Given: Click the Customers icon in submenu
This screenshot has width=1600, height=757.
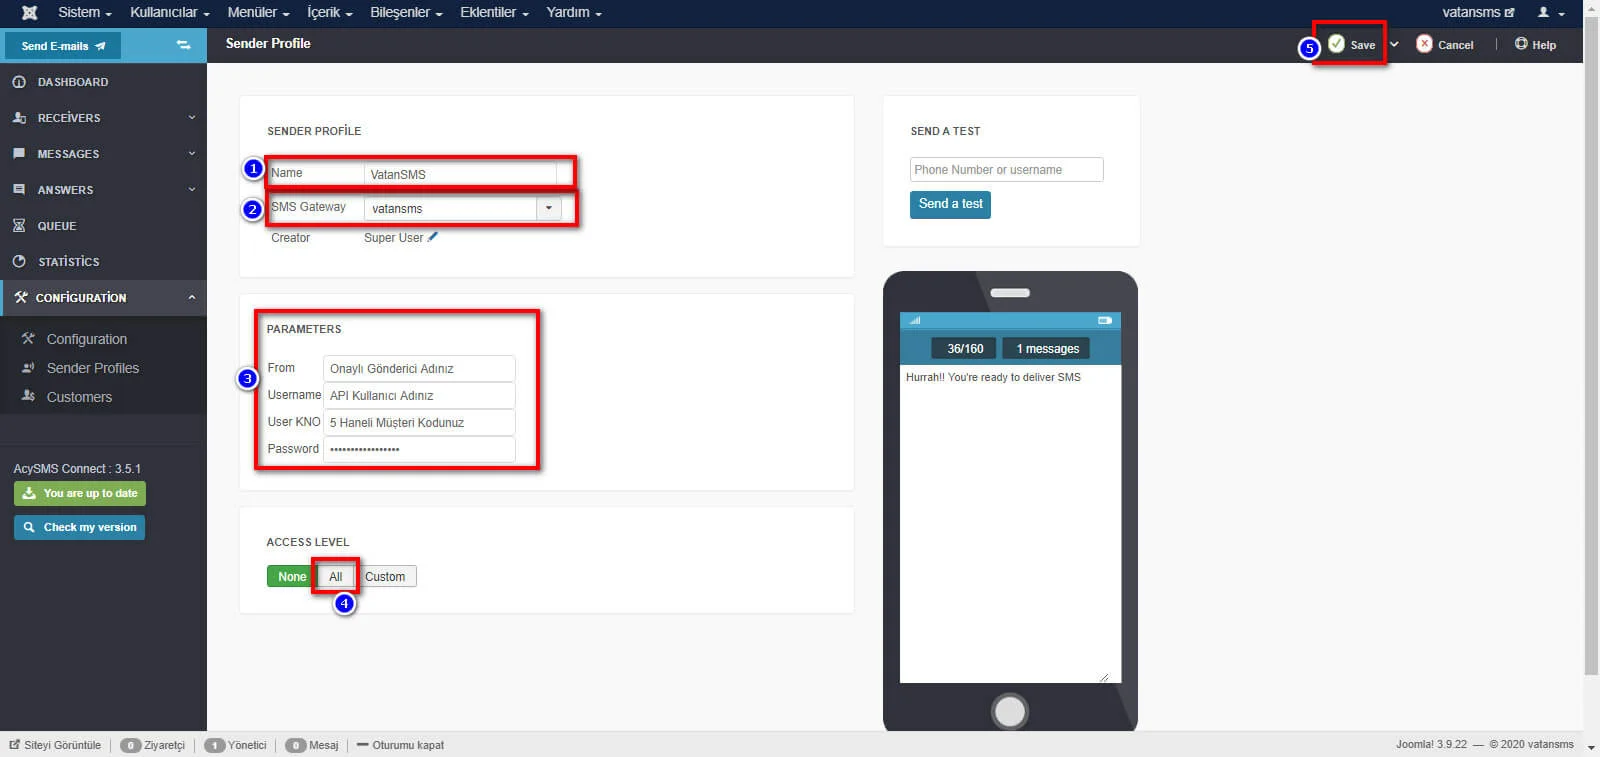Looking at the screenshot, I should (x=28, y=396).
